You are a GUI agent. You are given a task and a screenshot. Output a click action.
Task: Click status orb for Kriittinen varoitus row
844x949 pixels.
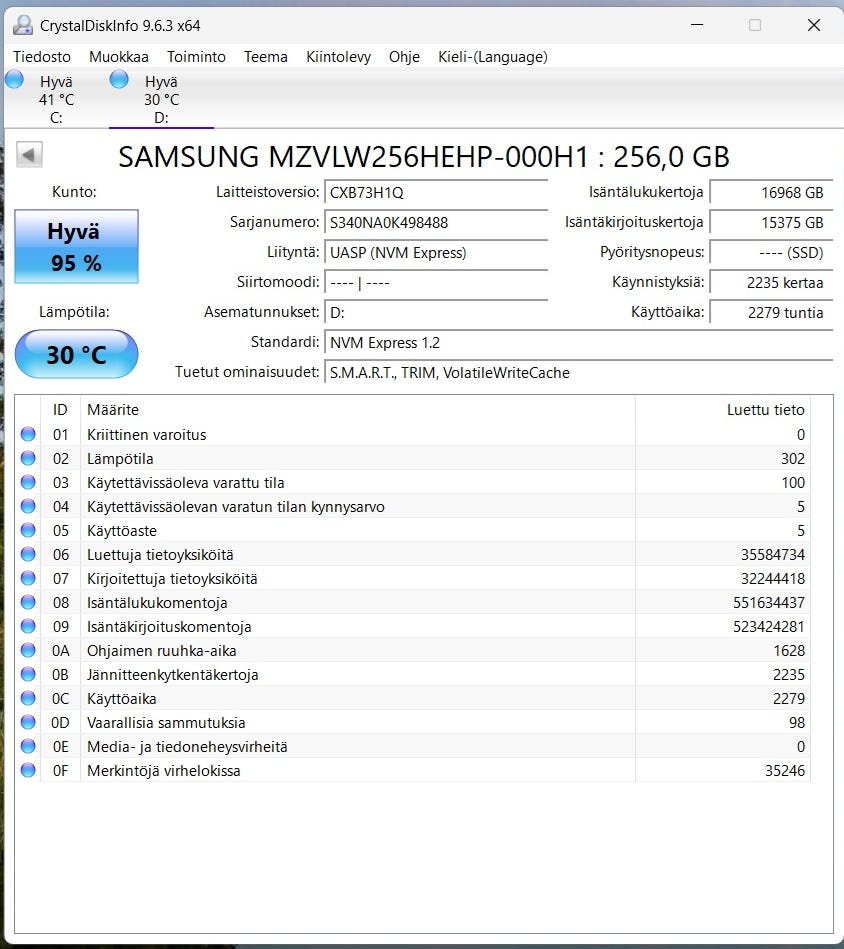[x=28, y=434]
